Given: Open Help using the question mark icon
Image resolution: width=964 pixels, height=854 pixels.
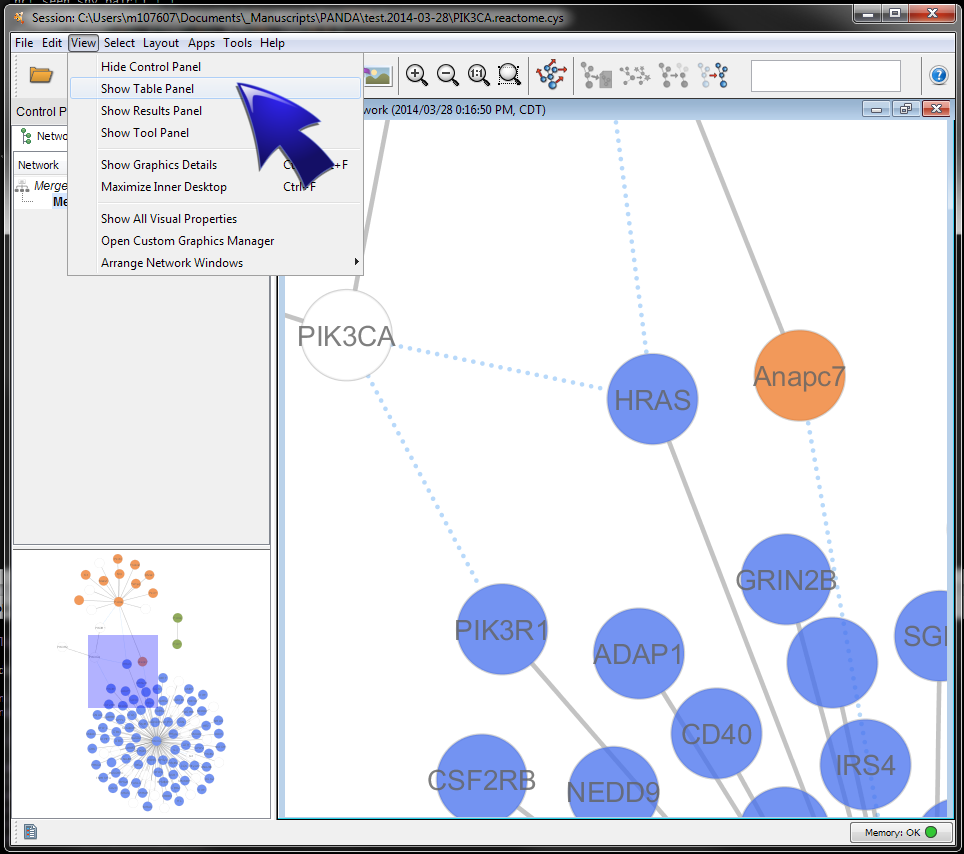Looking at the screenshot, I should coord(938,75).
